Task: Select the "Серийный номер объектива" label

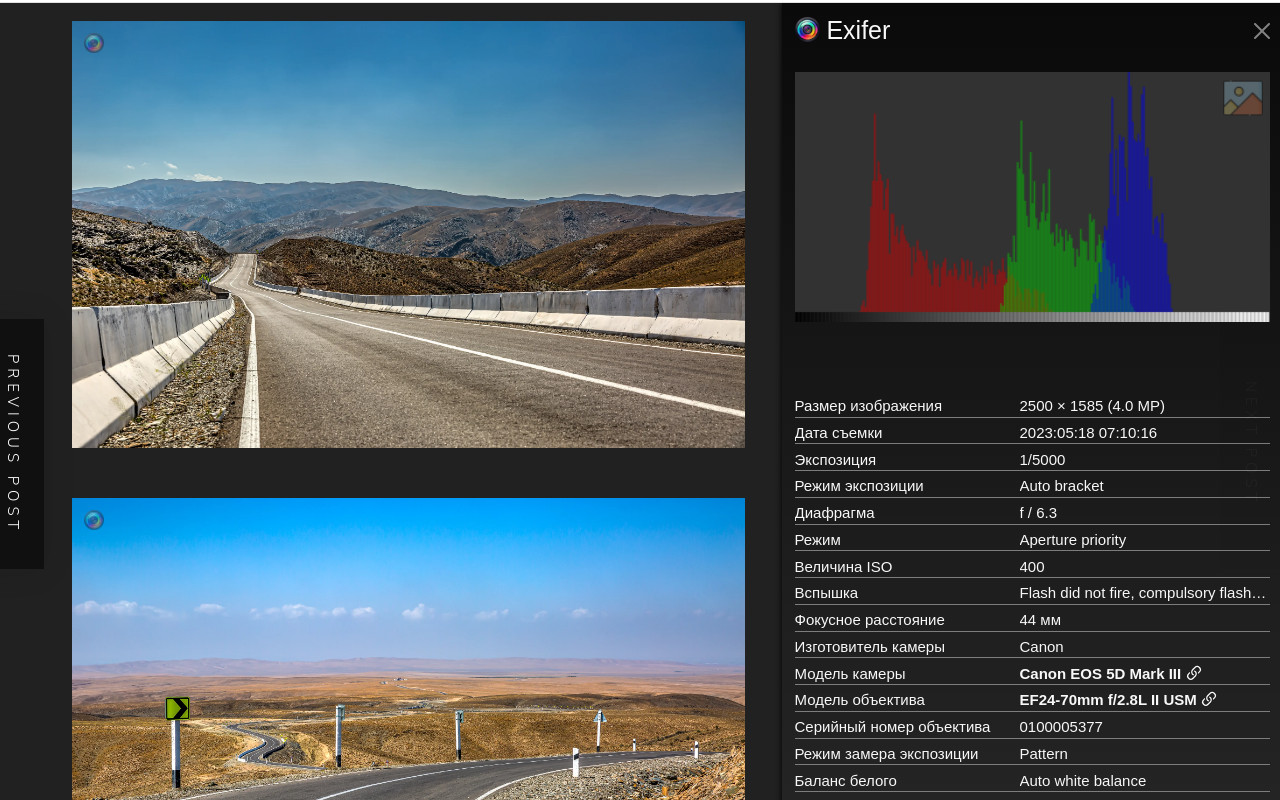Action: coord(892,727)
